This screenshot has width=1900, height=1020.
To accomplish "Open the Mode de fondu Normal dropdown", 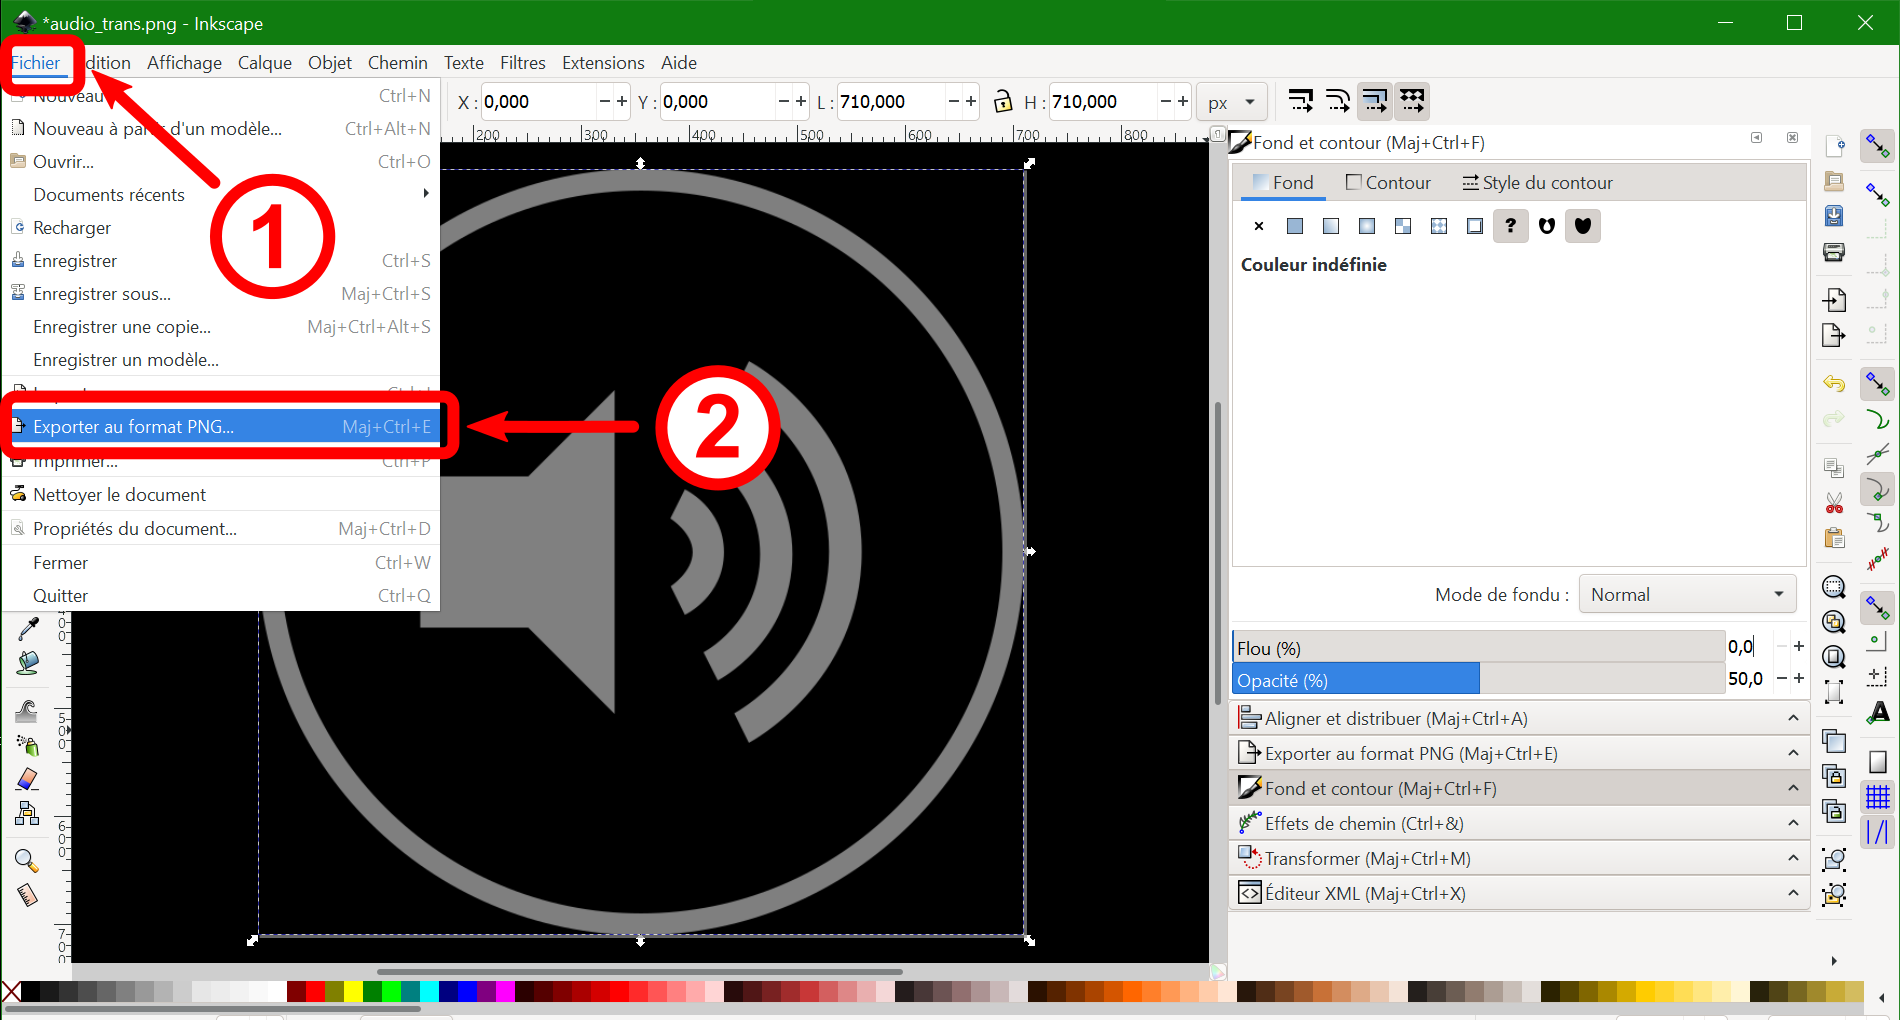I will (x=1687, y=595).
